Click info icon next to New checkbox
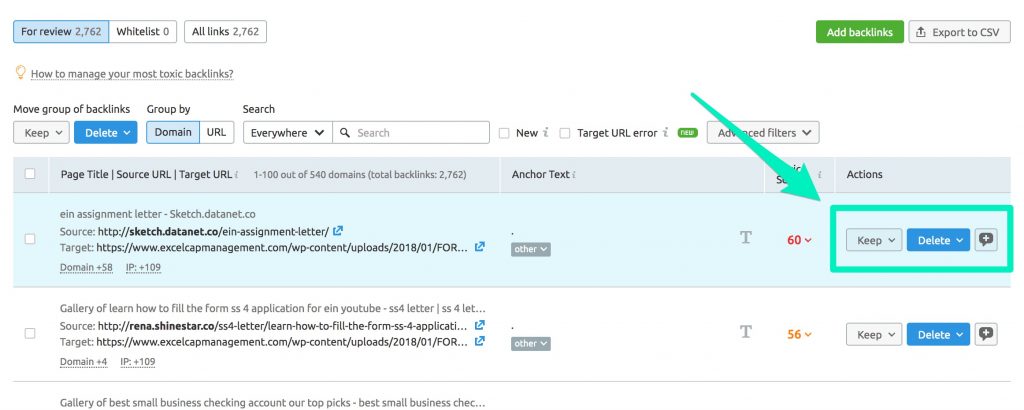This screenshot has width=1024, height=410. (x=545, y=133)
